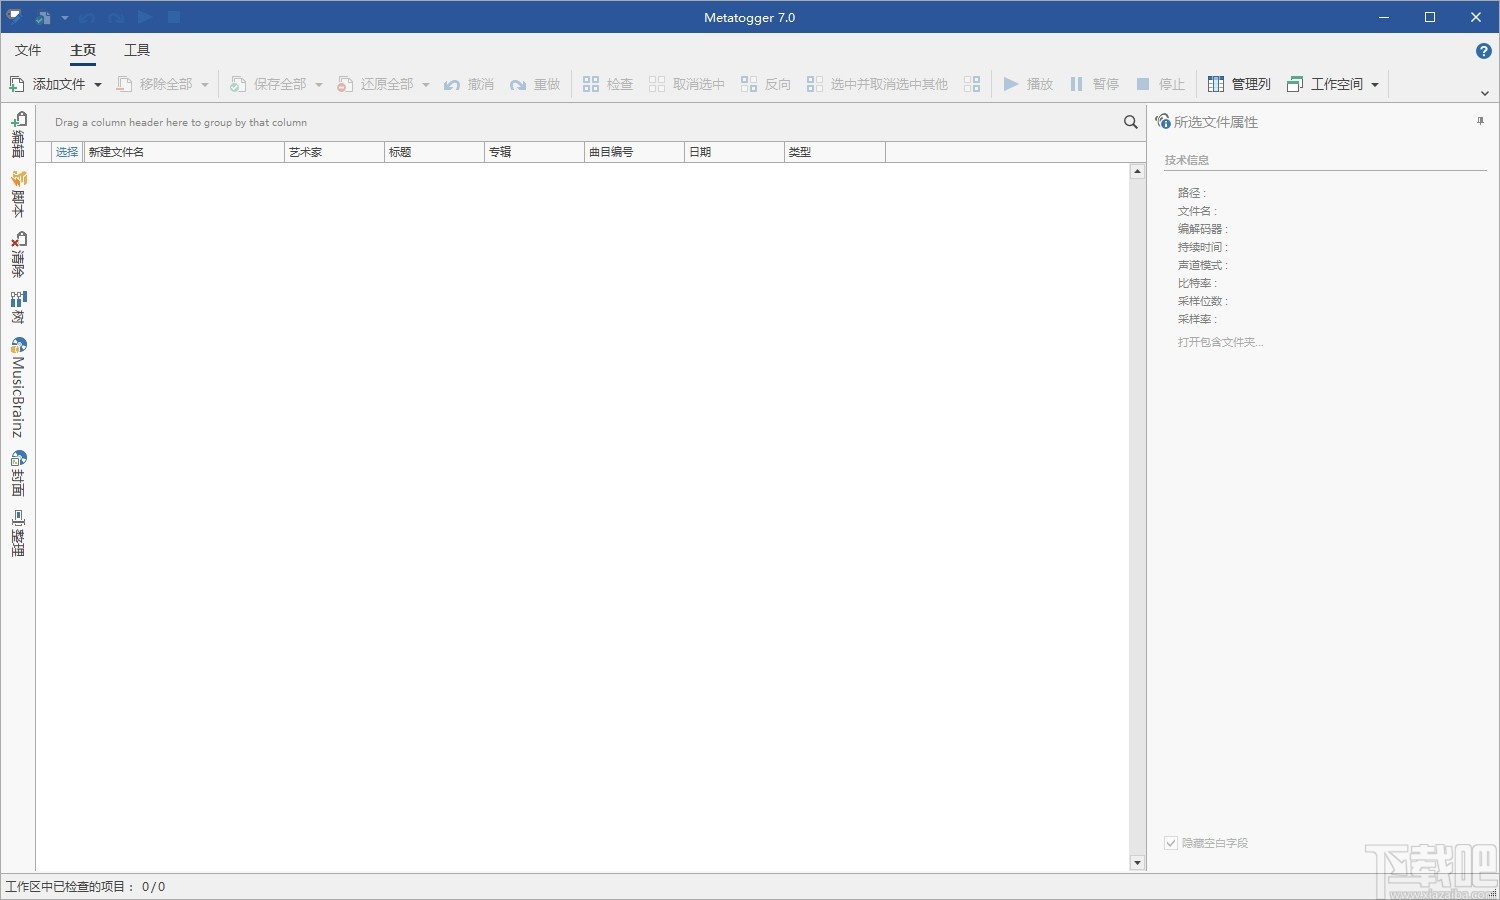Viewport: 1500px width, 900px height.
Task: Click the 反向 (Invert) toolbar button
Action: coord(766,84)
